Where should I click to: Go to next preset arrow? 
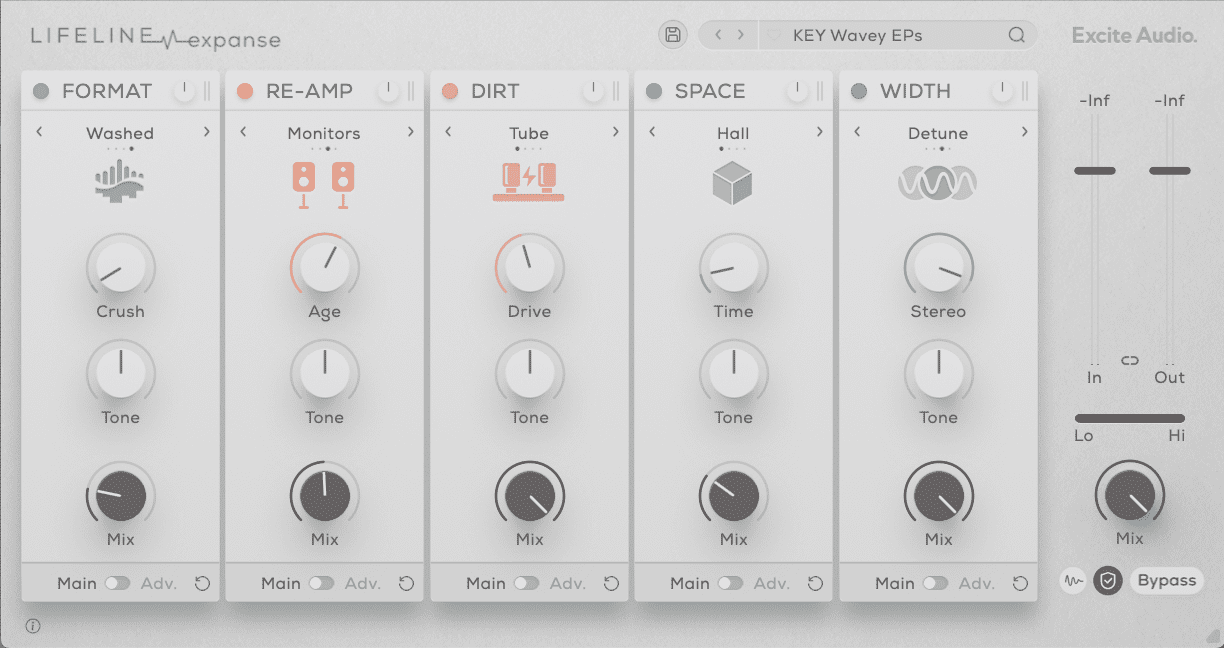741,35
